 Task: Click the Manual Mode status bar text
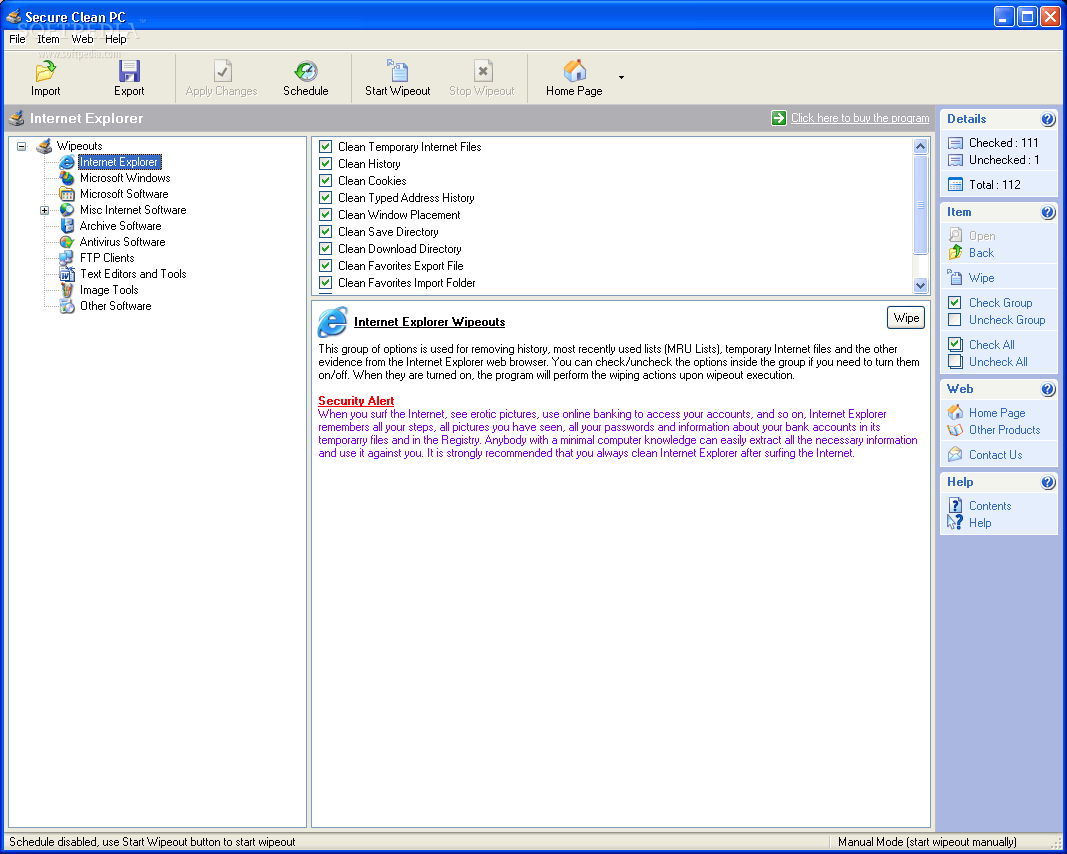(x=927, y=842)
